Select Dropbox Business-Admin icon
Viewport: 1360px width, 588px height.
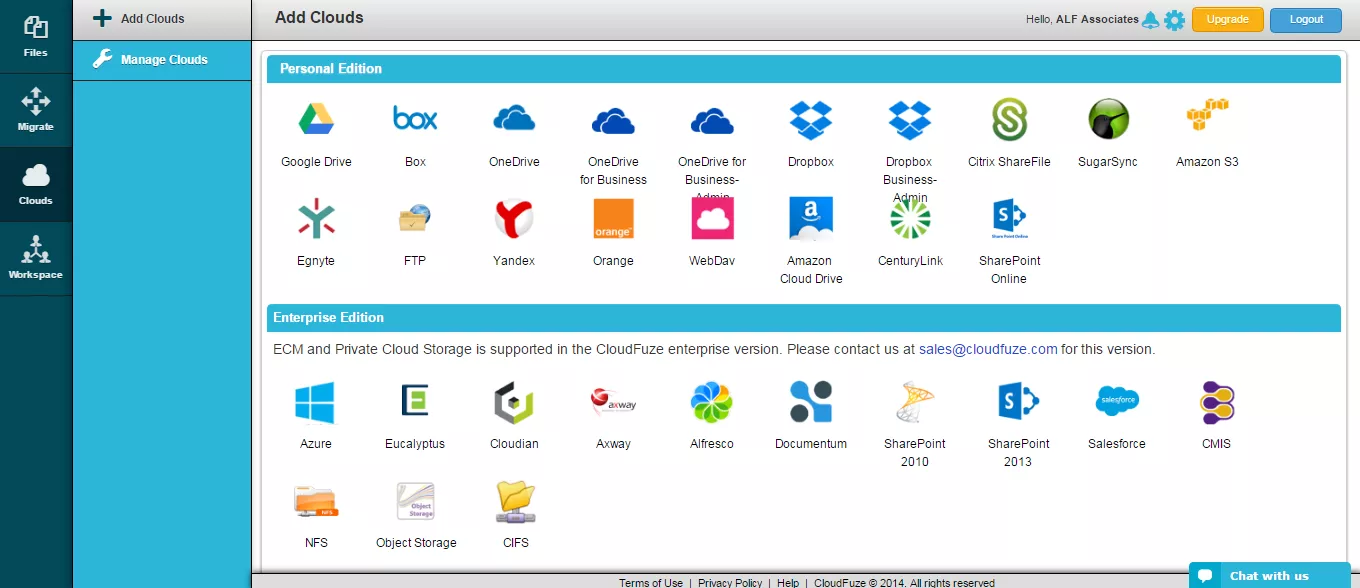point(910,120)
